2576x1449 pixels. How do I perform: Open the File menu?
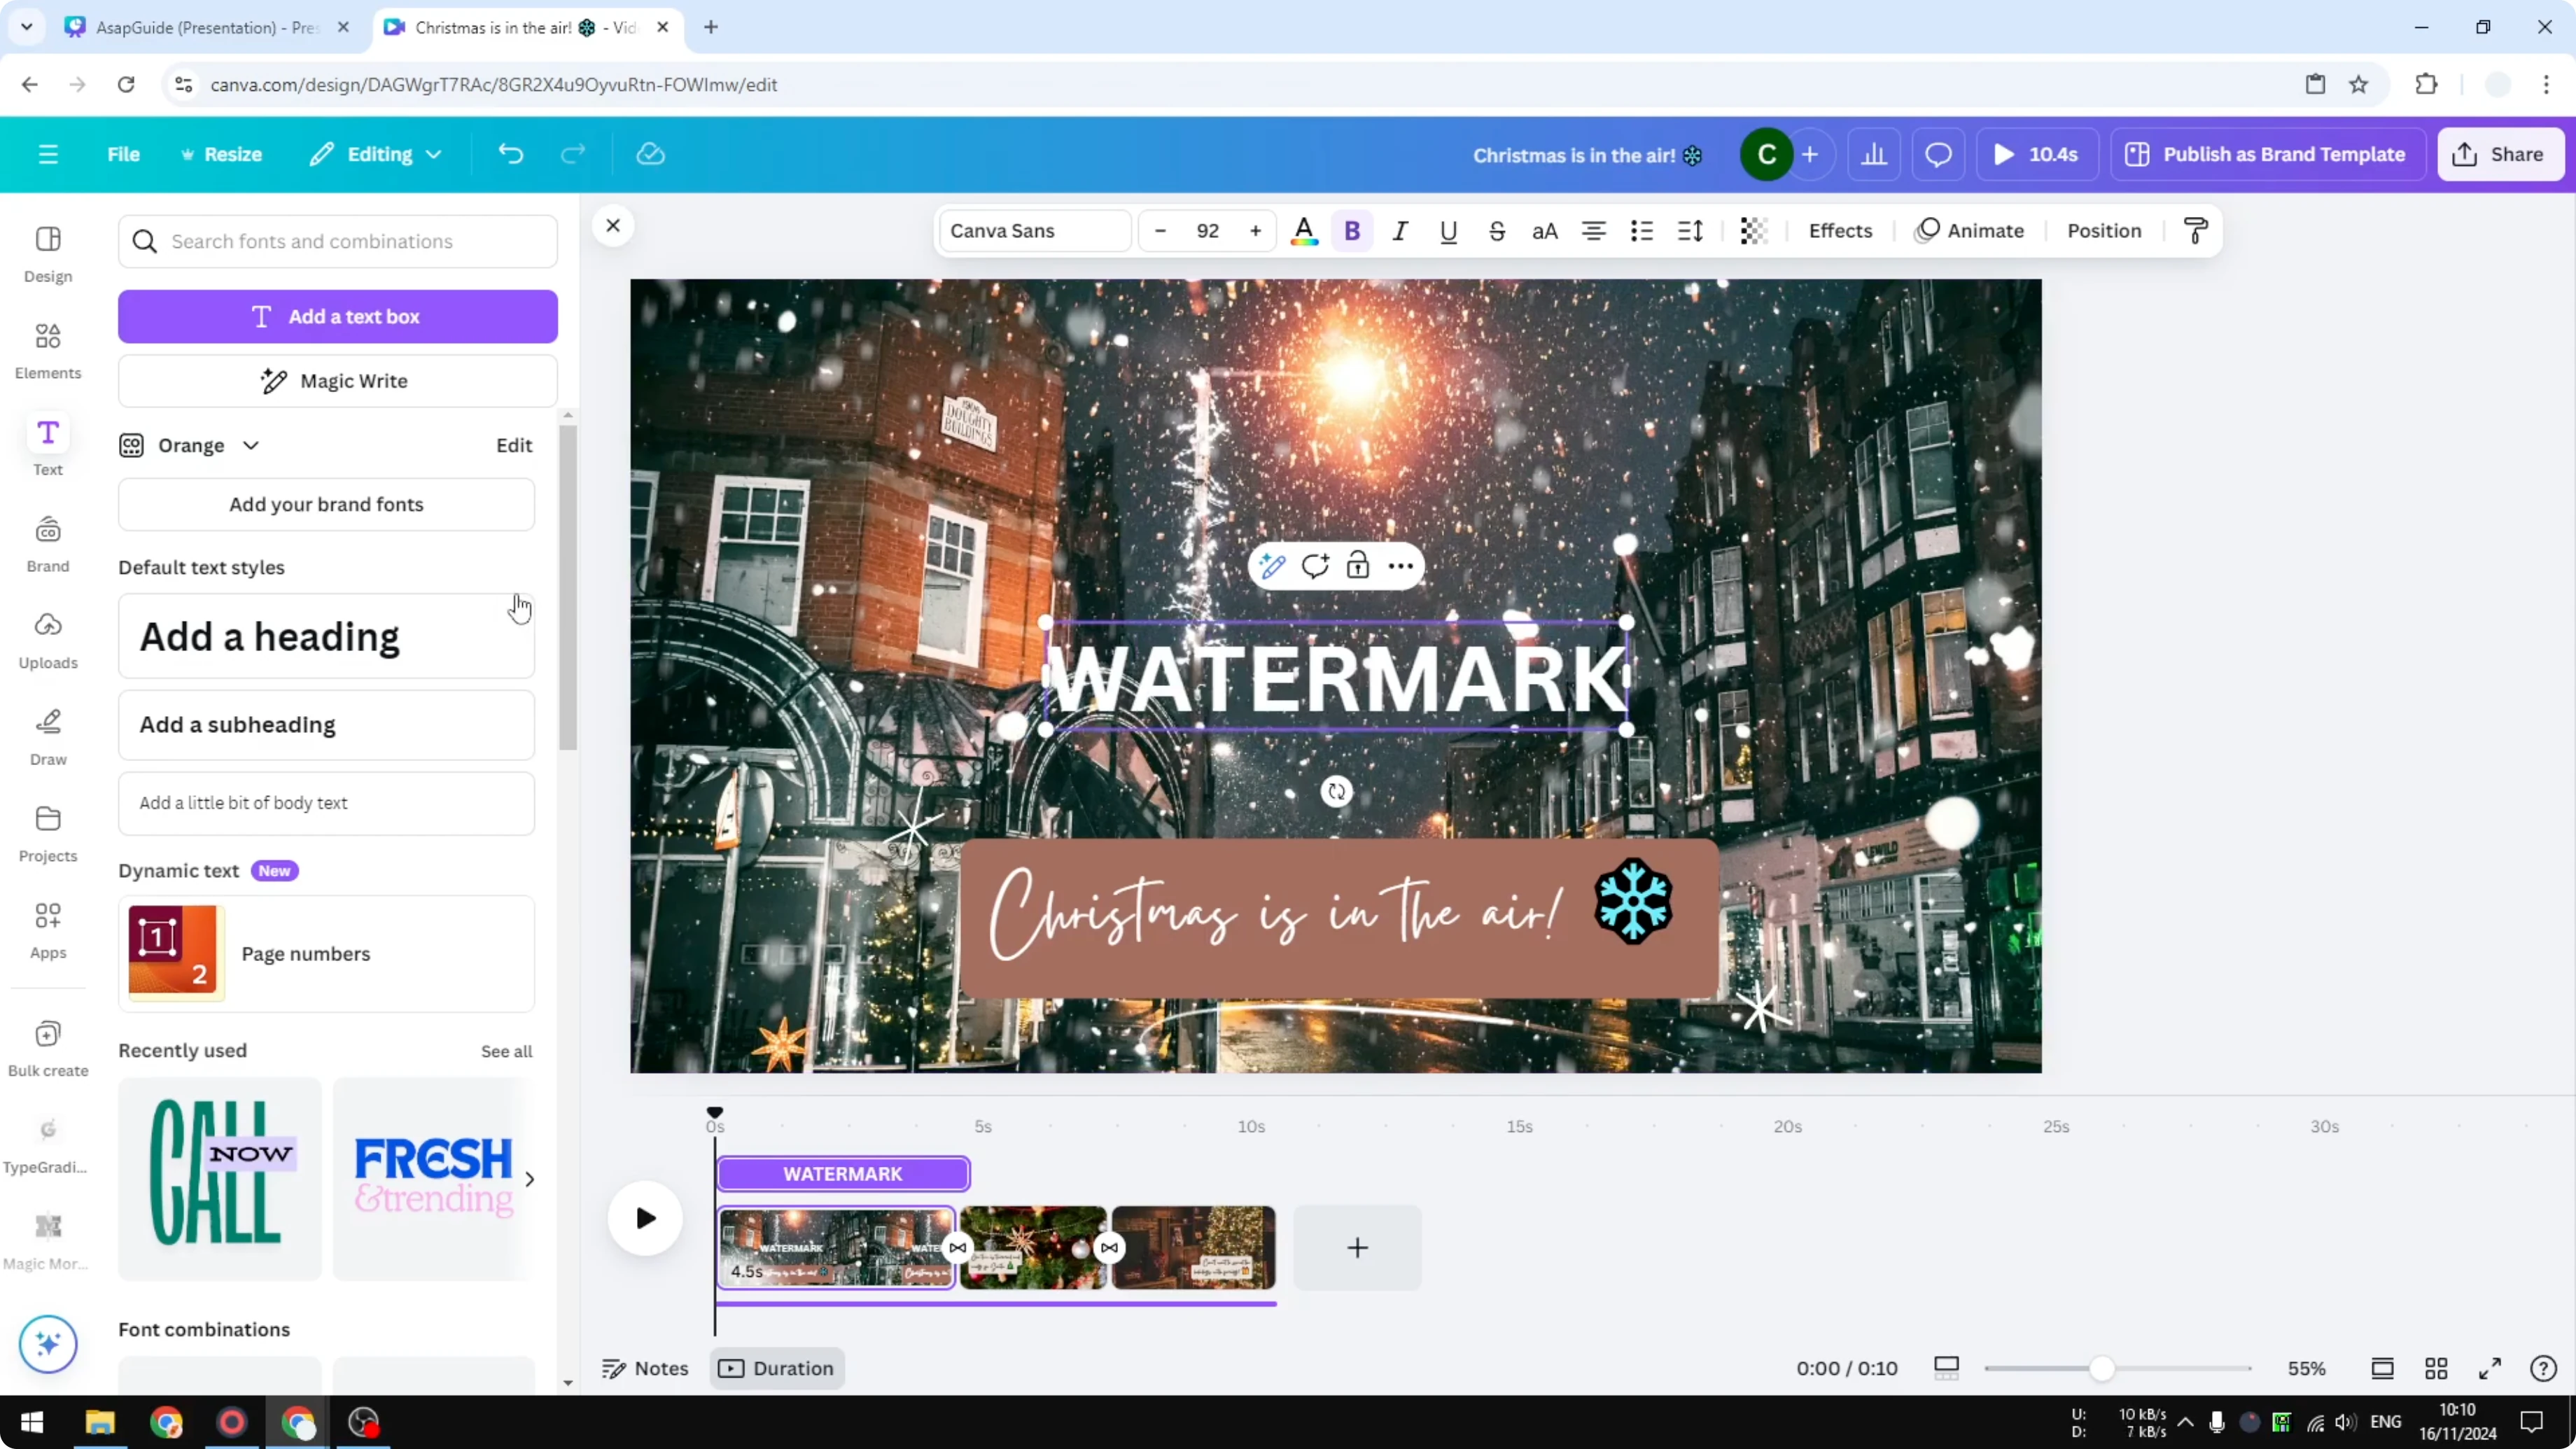[x=123, y=154]
